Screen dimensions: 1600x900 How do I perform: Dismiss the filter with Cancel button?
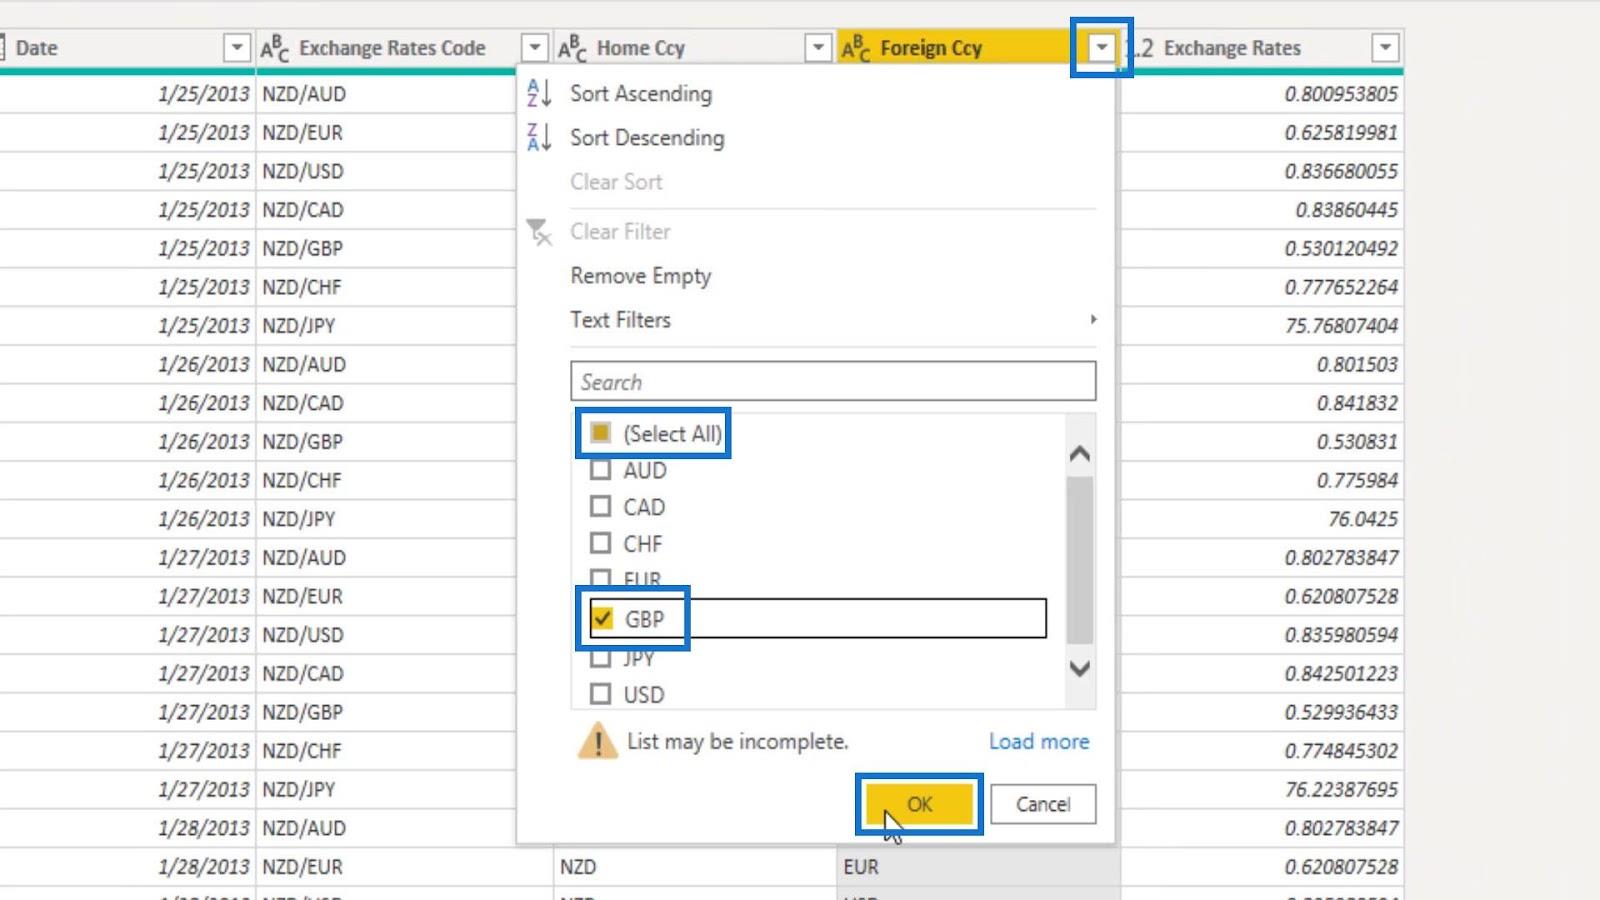click(1043, 804)
